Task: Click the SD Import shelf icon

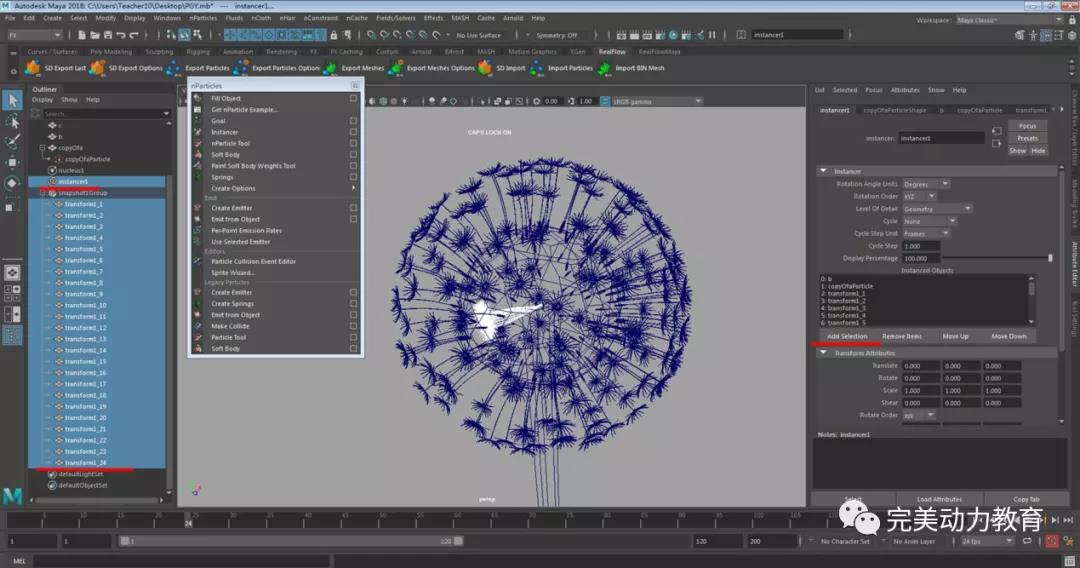Action: 485,68
